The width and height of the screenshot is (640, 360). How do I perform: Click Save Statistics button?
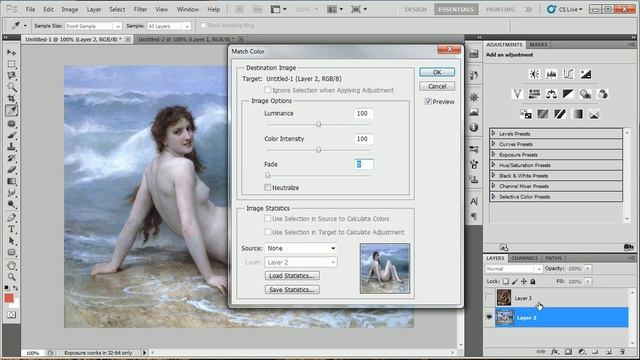292,289
